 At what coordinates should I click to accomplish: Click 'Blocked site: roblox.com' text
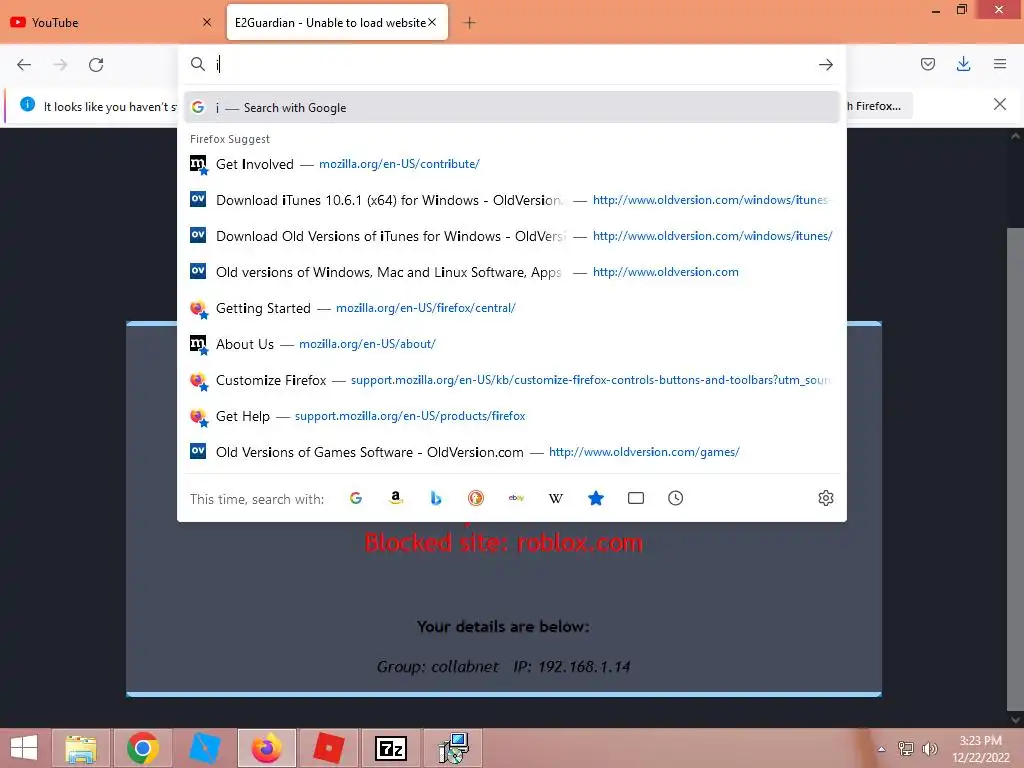coord(504,543)
